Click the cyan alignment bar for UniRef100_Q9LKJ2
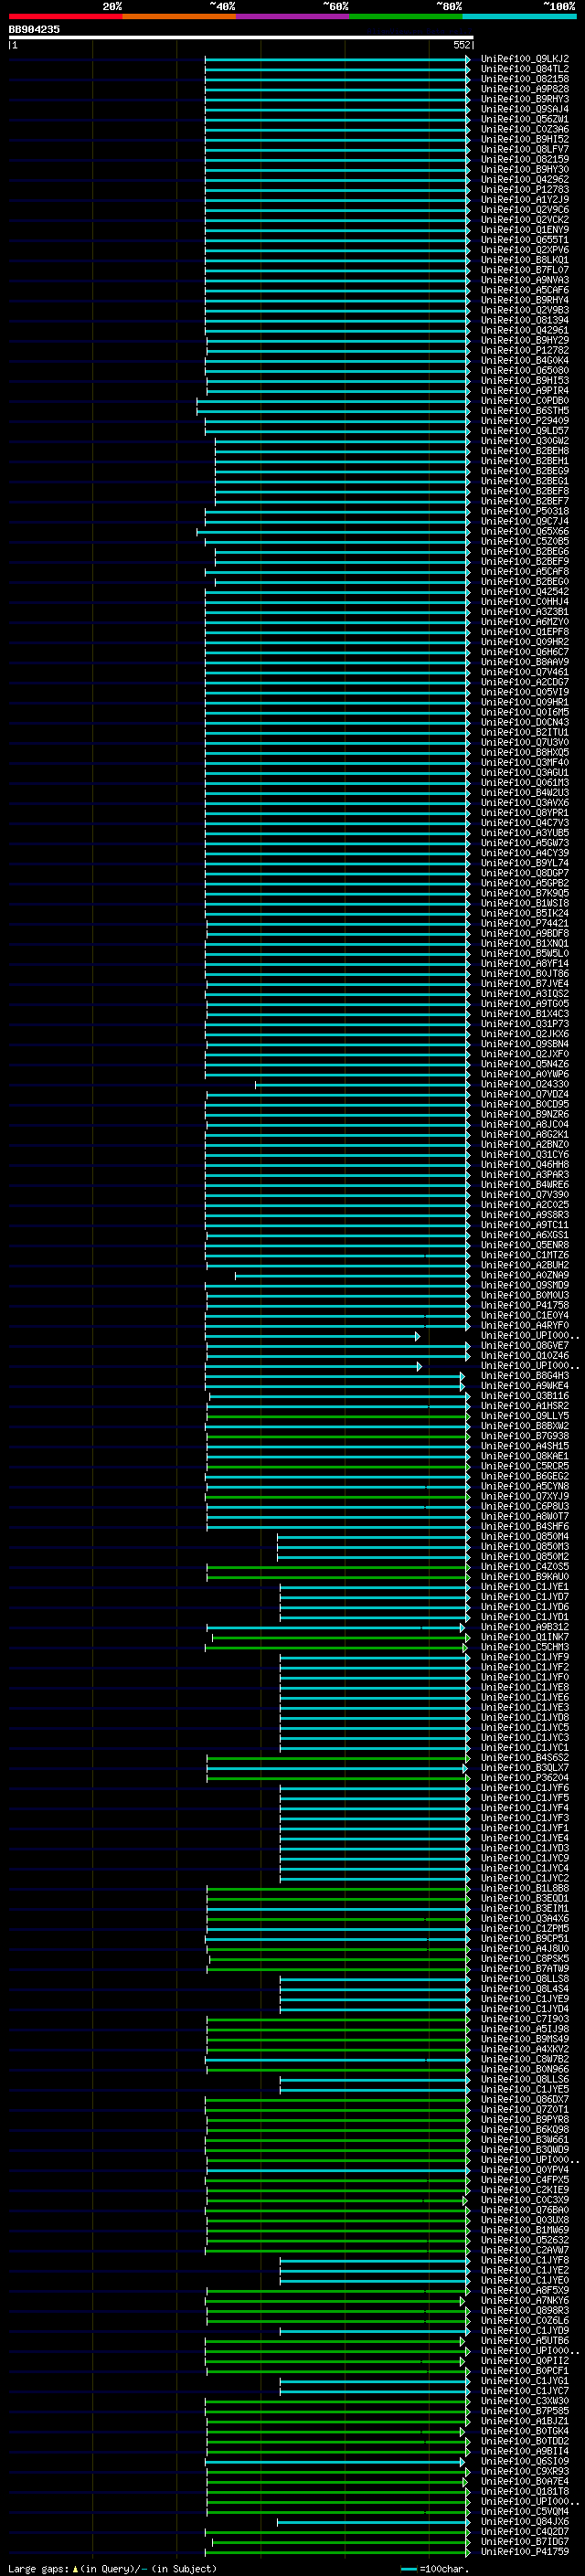This screenshot has height=2576, width=585. click(338, 59)
